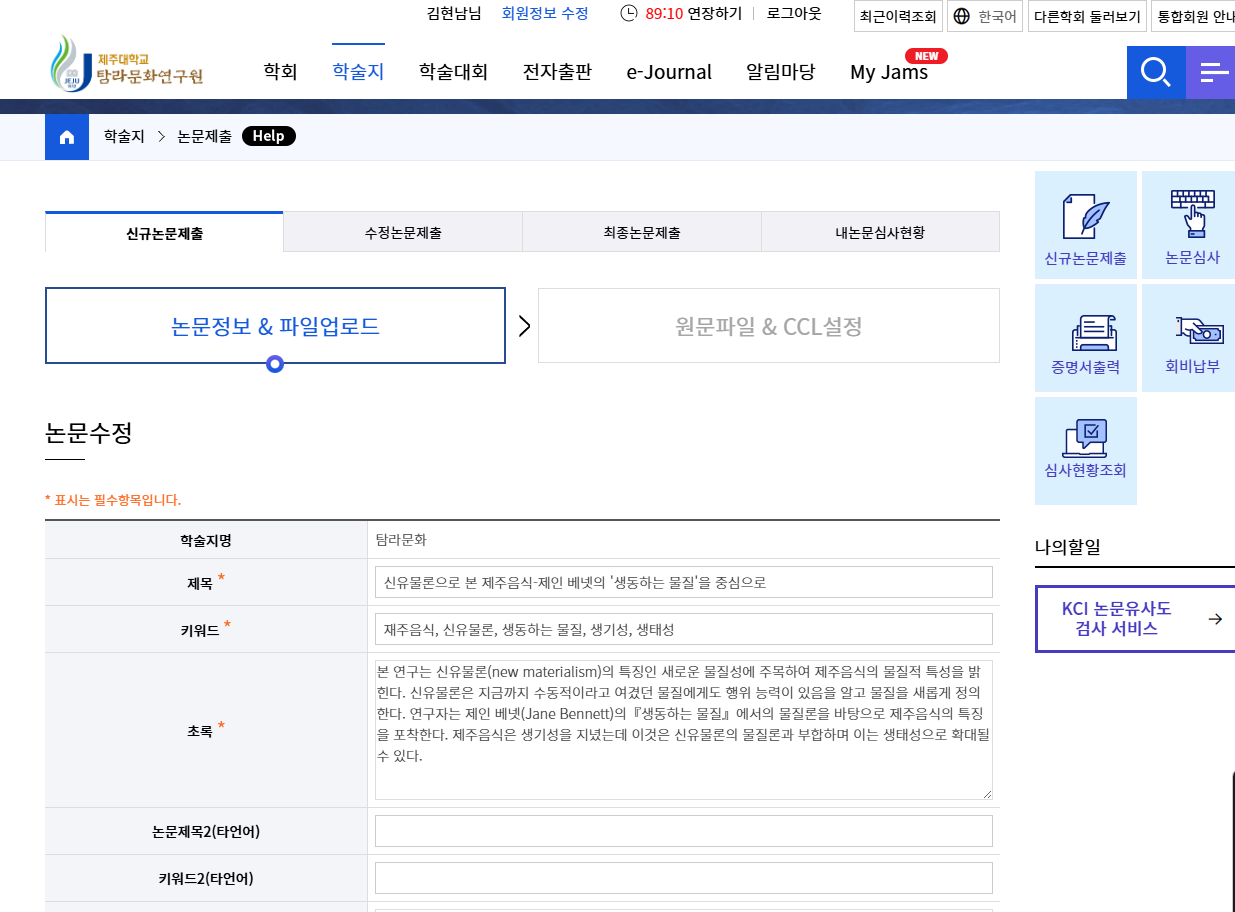Select 학술대회 in the navigation menu
The height and width of the screenshot is (912, 1235).
click(452, 72)
